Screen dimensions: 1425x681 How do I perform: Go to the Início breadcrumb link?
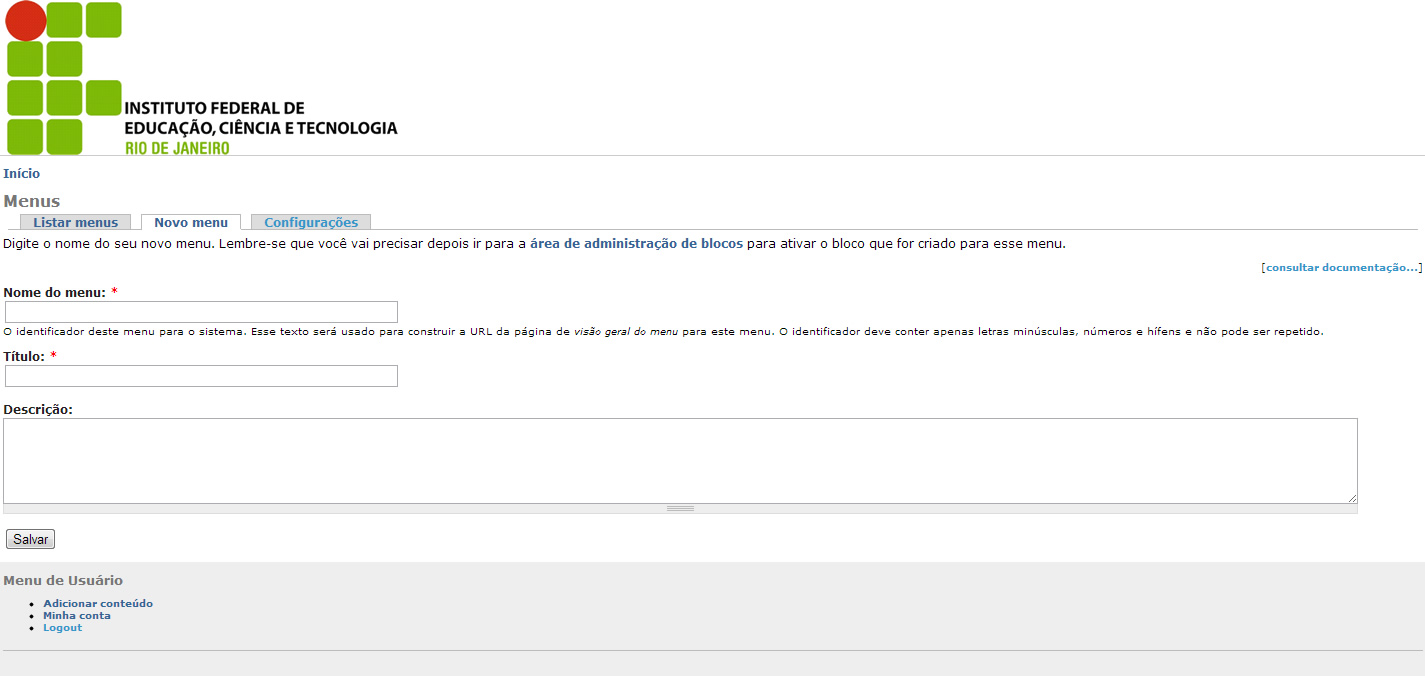pyautogui.click(x=22, y=174)
